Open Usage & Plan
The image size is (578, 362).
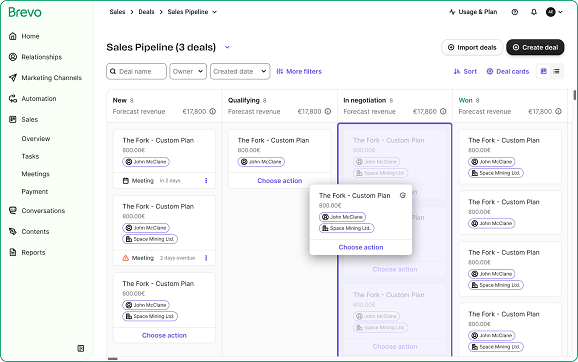(x=473, y=12)
